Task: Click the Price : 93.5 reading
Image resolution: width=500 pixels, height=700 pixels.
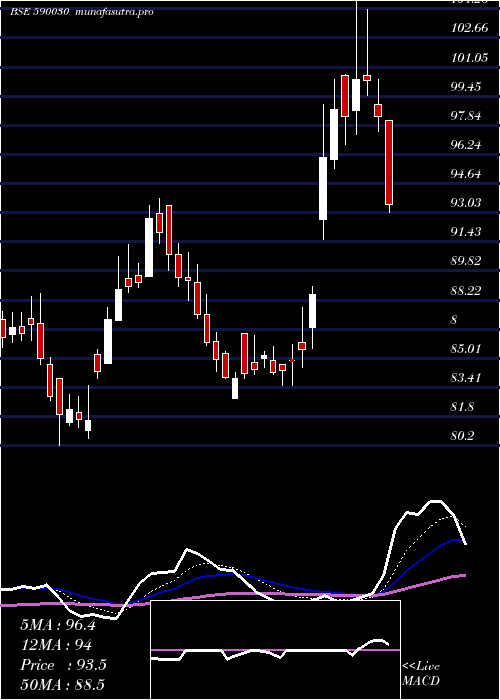Action: tap(63, 665)
